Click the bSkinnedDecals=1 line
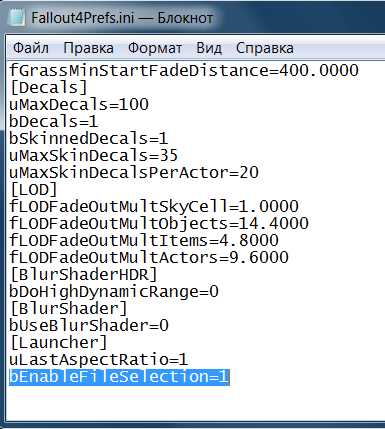The height and width of the screenshot is (429, 385). click(88, 139)
